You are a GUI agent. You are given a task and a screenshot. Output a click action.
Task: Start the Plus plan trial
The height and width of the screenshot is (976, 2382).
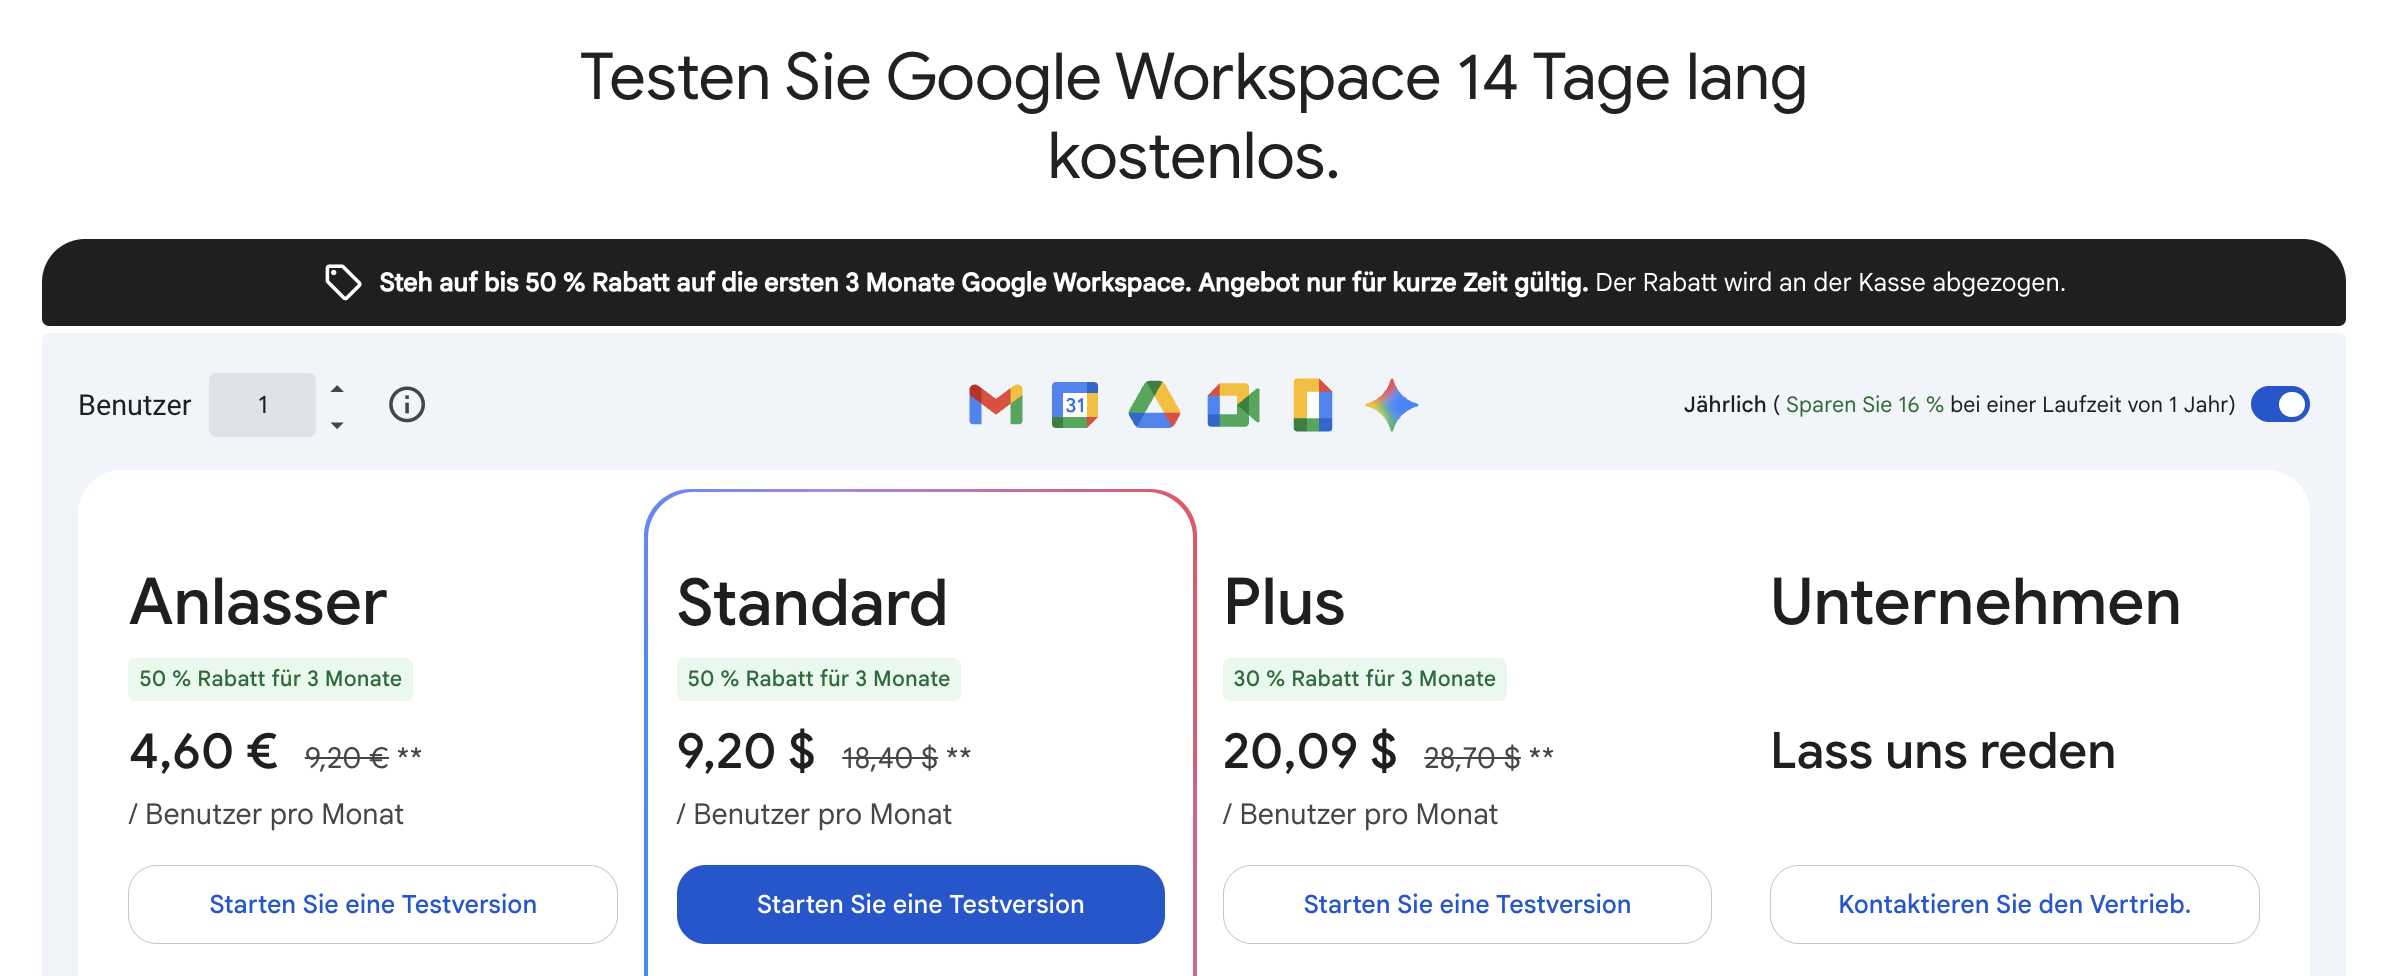point(1466,903)
